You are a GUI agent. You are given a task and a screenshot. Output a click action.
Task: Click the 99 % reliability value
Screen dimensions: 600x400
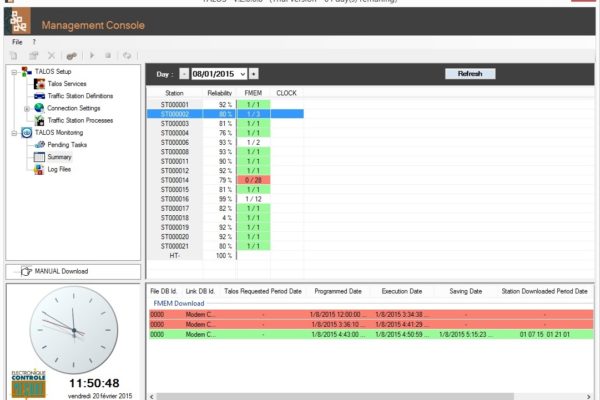(x=225, y=199)
